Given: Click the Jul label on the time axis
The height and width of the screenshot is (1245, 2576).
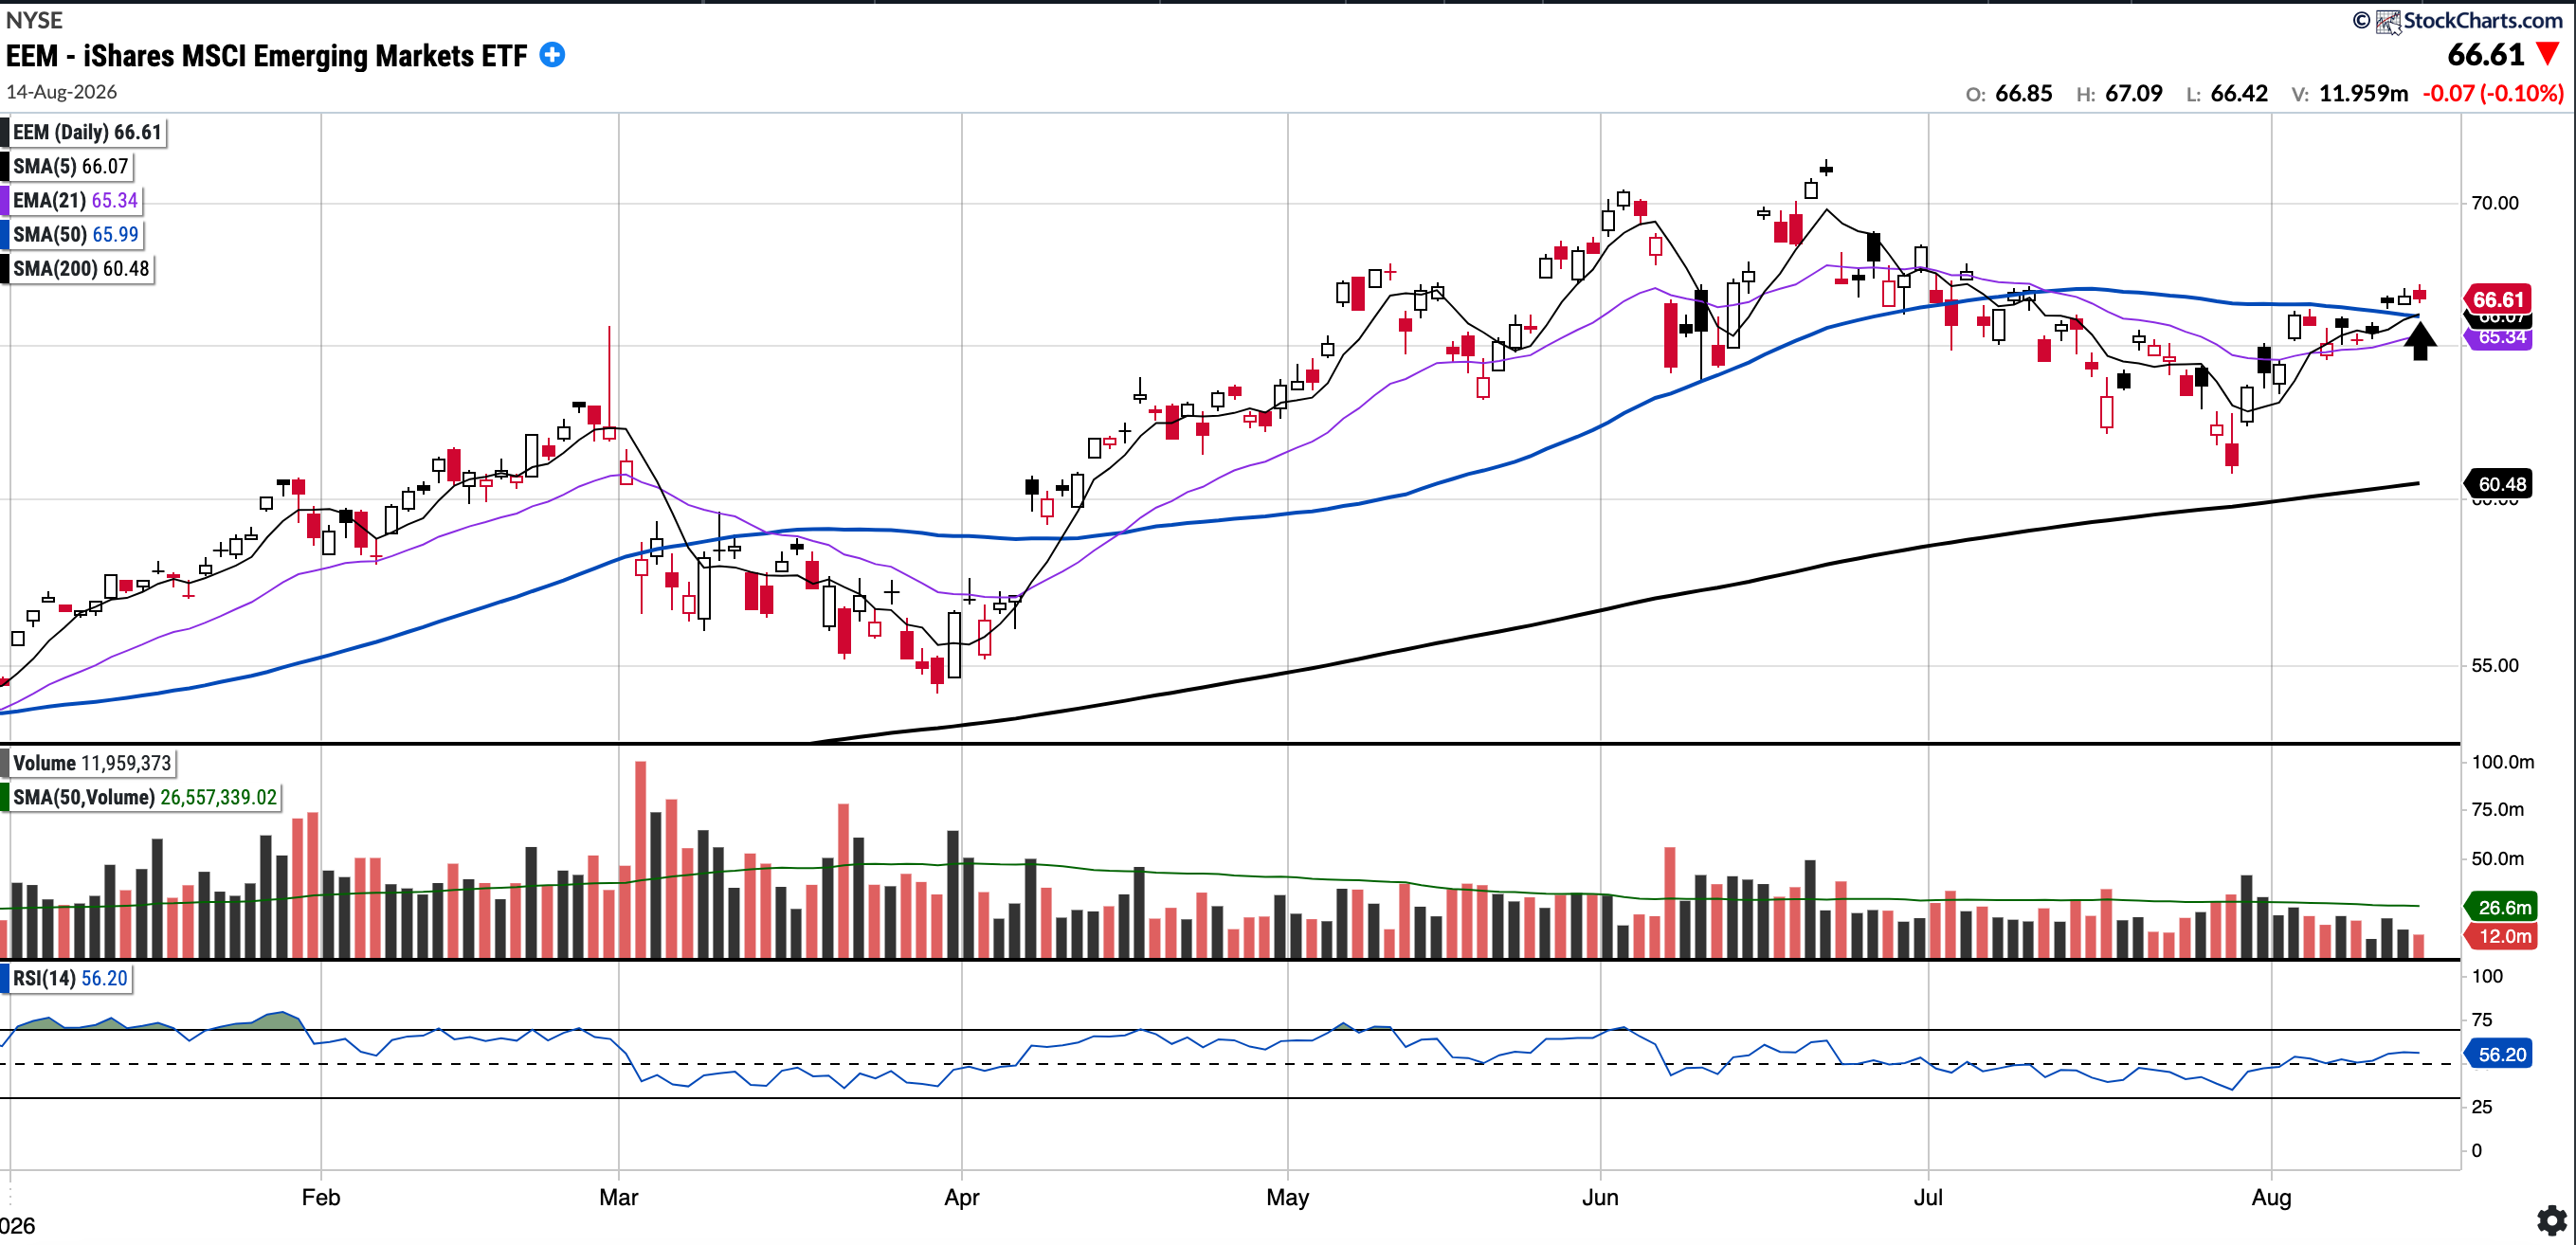Looking at the screenshot, I should pyautogui.click(x=1928, y=1197).
